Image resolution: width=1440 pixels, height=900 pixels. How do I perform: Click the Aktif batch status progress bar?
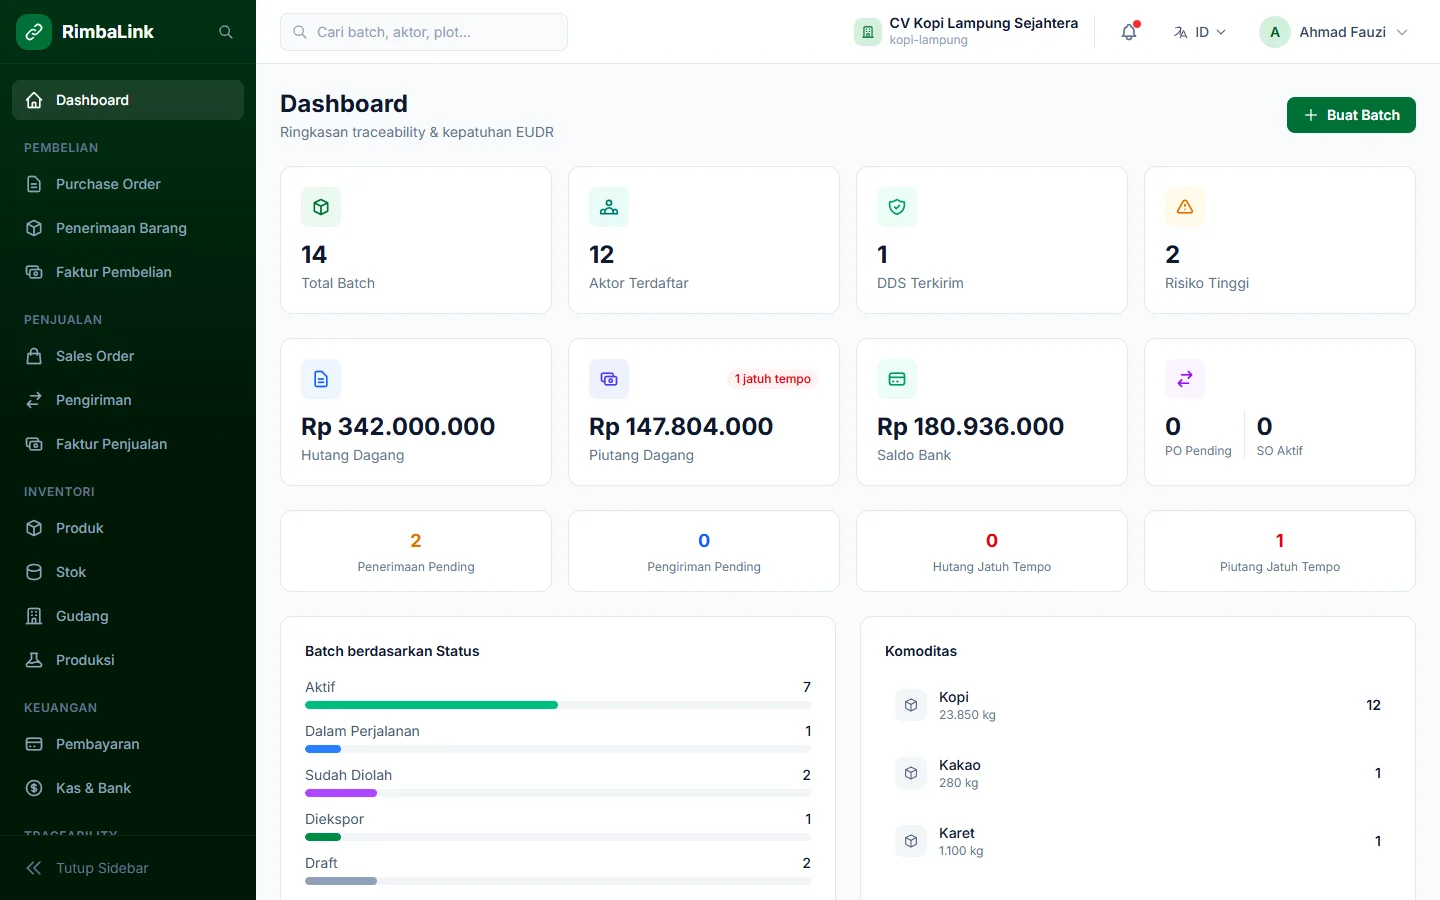pos(558,705)
